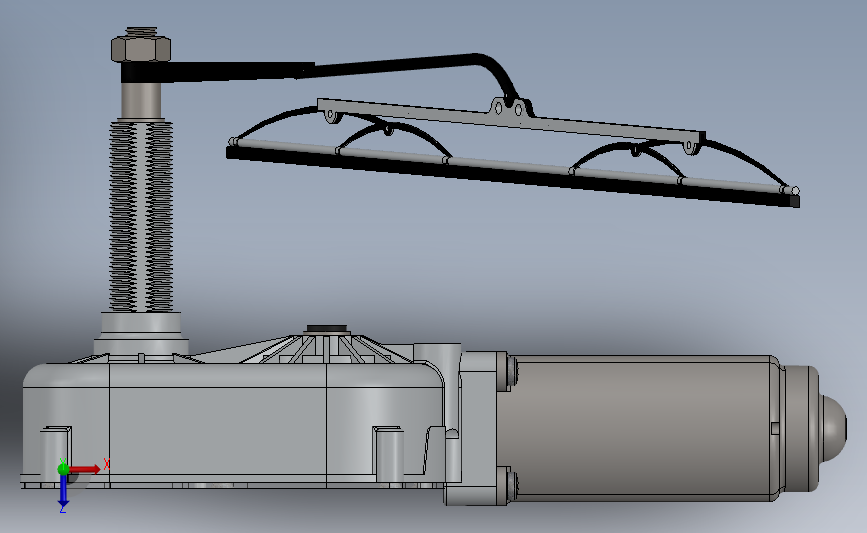This screenshot has width=867, height=533.
Task: Select the smooth sleeve below the wiper arm
Action: tap(141, 100)
